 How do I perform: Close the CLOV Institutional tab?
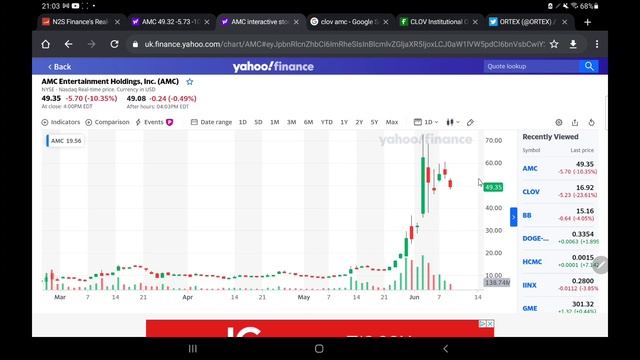click(475, 22)
